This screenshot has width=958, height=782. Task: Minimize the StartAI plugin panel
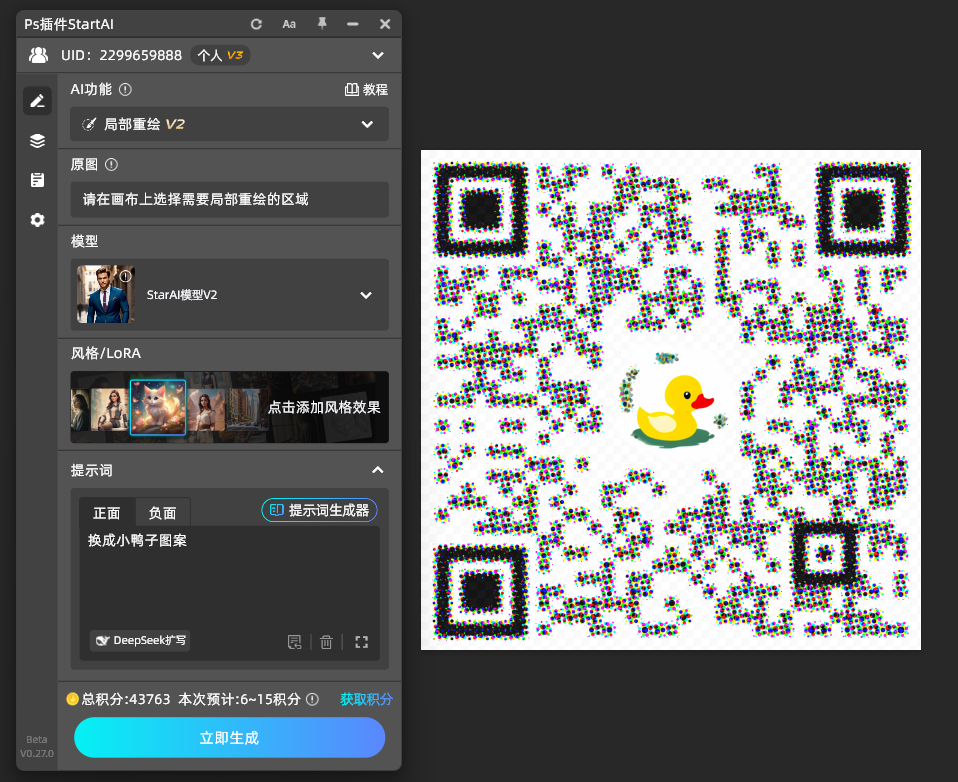point(353,24)
